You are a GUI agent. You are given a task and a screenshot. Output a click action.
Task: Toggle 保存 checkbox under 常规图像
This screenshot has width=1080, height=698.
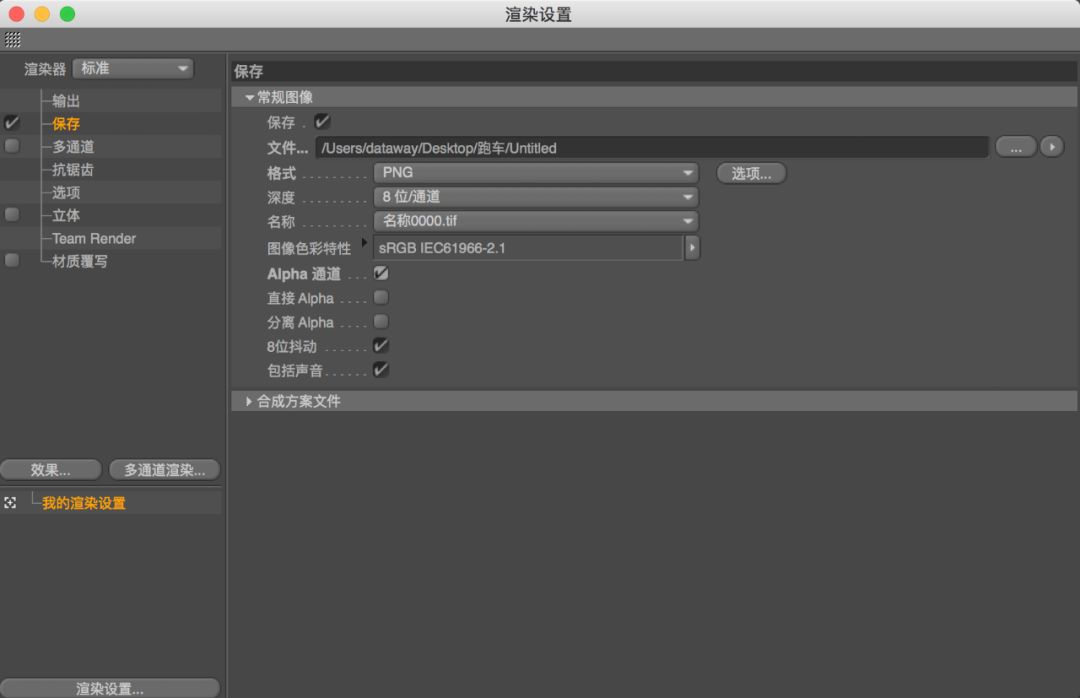click(x=322, y=122)
